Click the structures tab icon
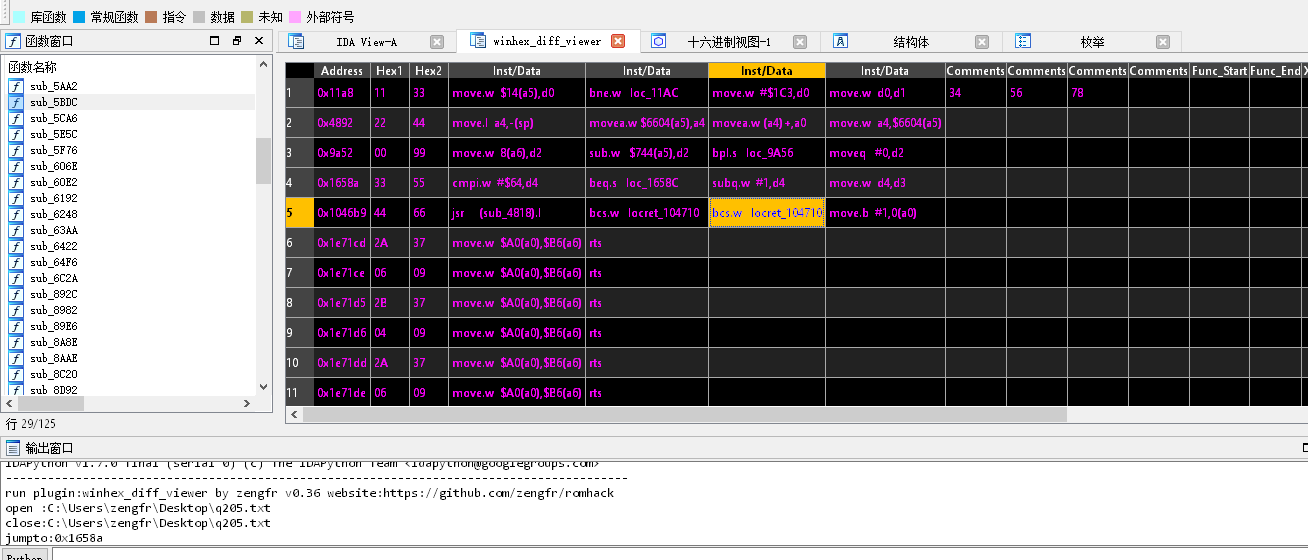This screenshot has width=1308, height=560. pyautogui.click(x=841, y=41)
